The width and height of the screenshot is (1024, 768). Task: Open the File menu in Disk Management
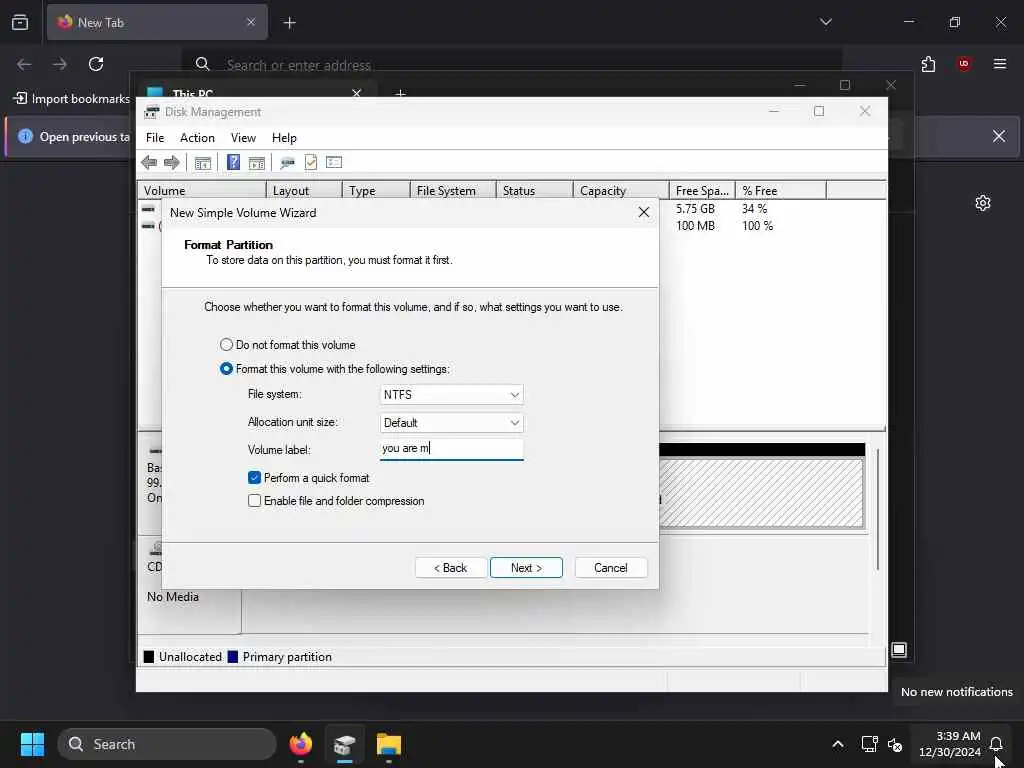[x=155, y=138]
